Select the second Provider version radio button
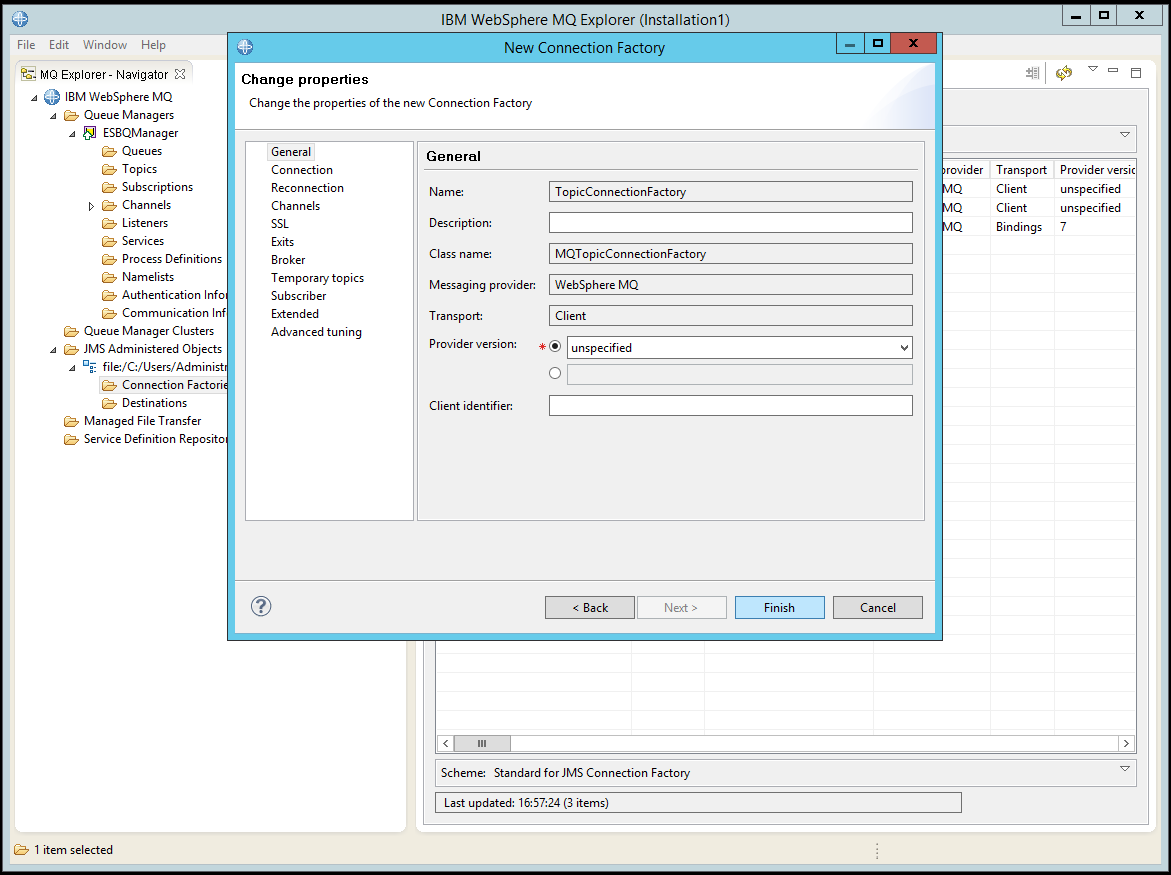1171x875 pixels. click(x=556, y=372)
